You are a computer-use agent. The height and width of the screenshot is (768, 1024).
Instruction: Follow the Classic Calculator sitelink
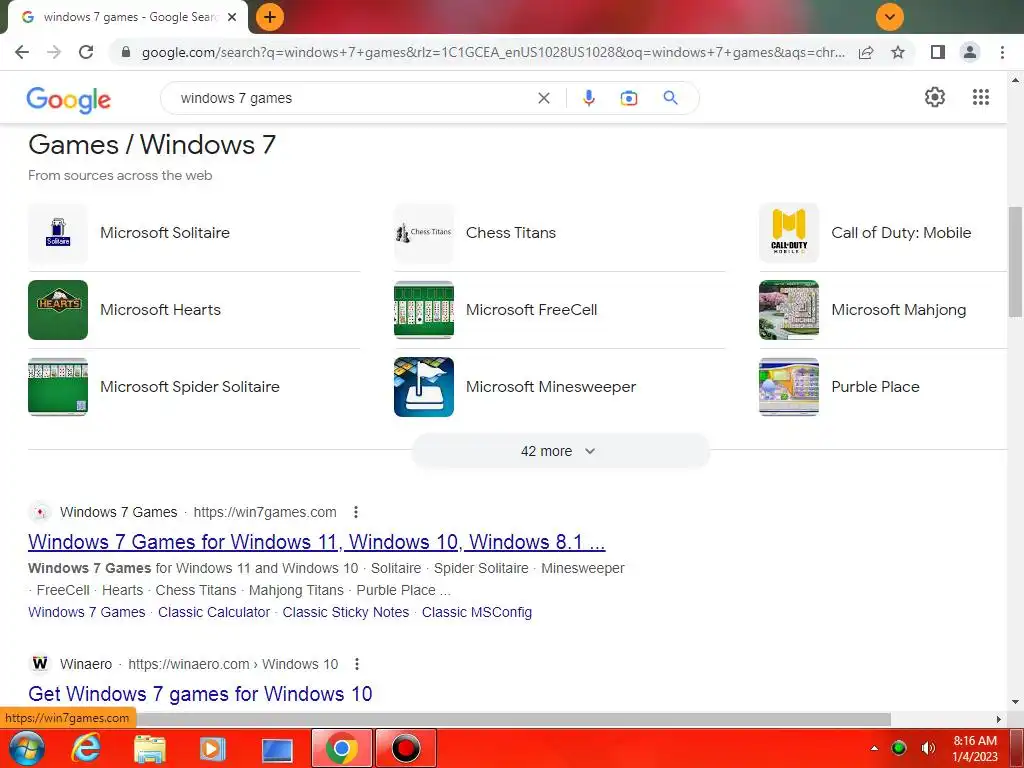214,613
